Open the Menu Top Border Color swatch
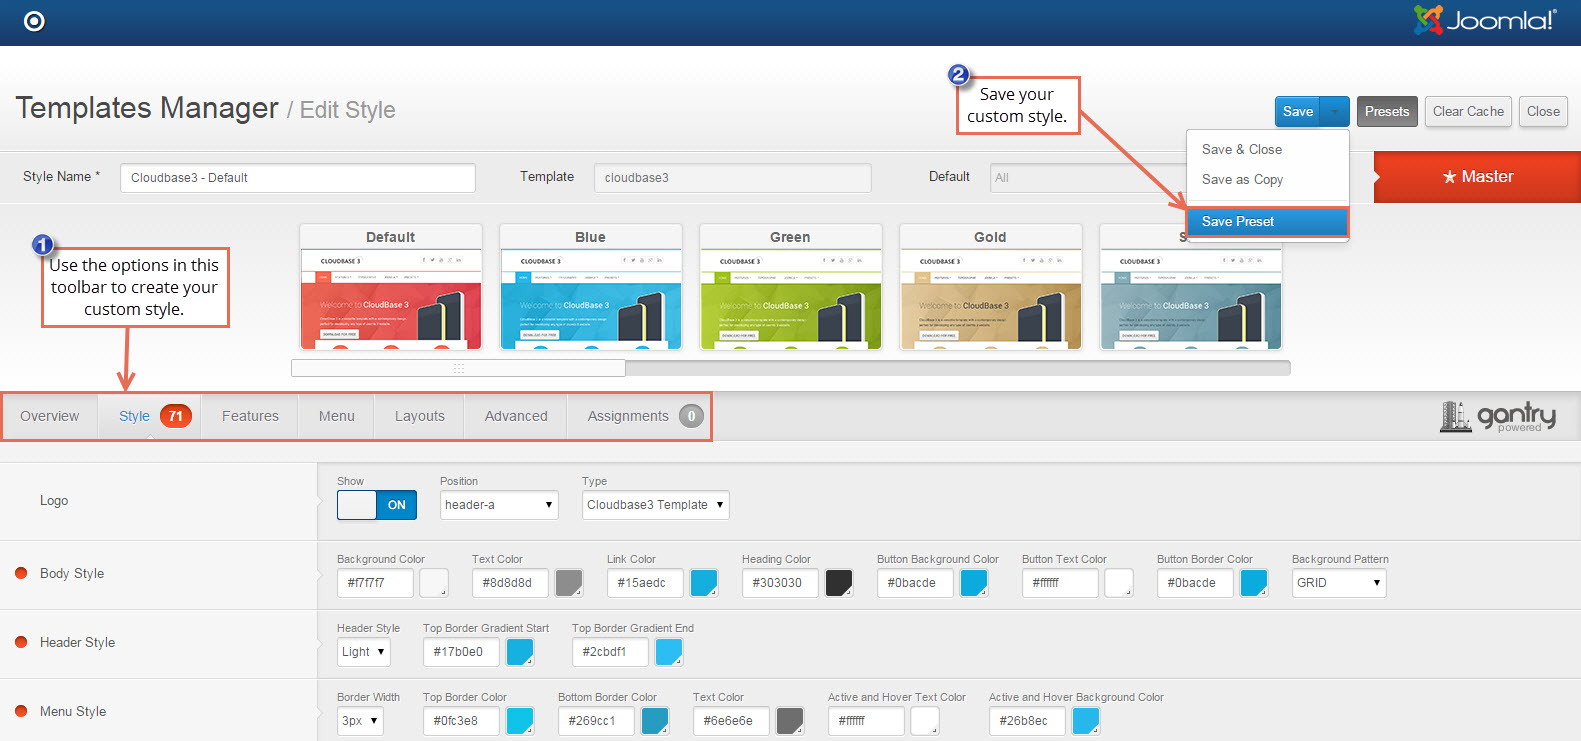 tap(520, 721)
